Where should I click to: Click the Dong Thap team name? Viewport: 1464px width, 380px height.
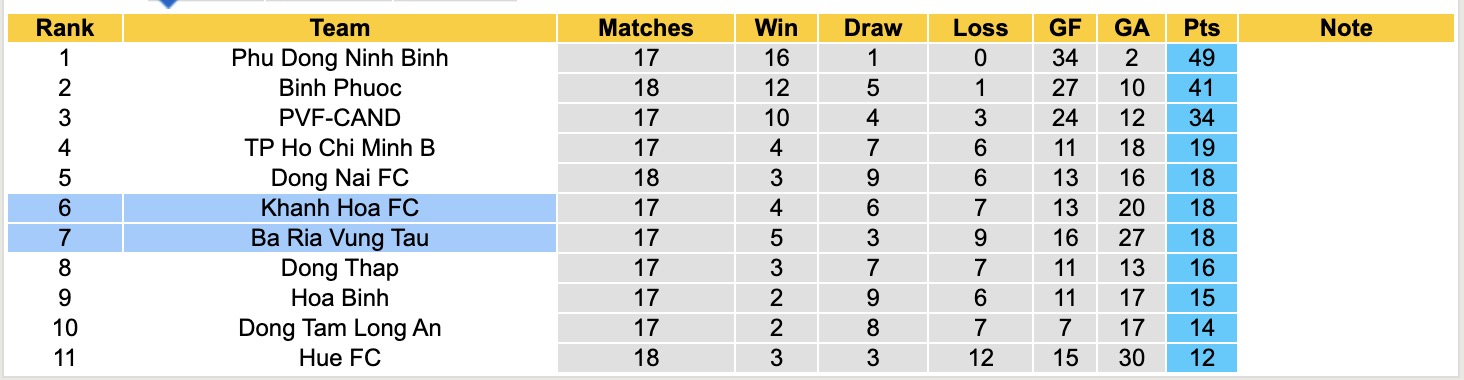click(x=340, y=268)
